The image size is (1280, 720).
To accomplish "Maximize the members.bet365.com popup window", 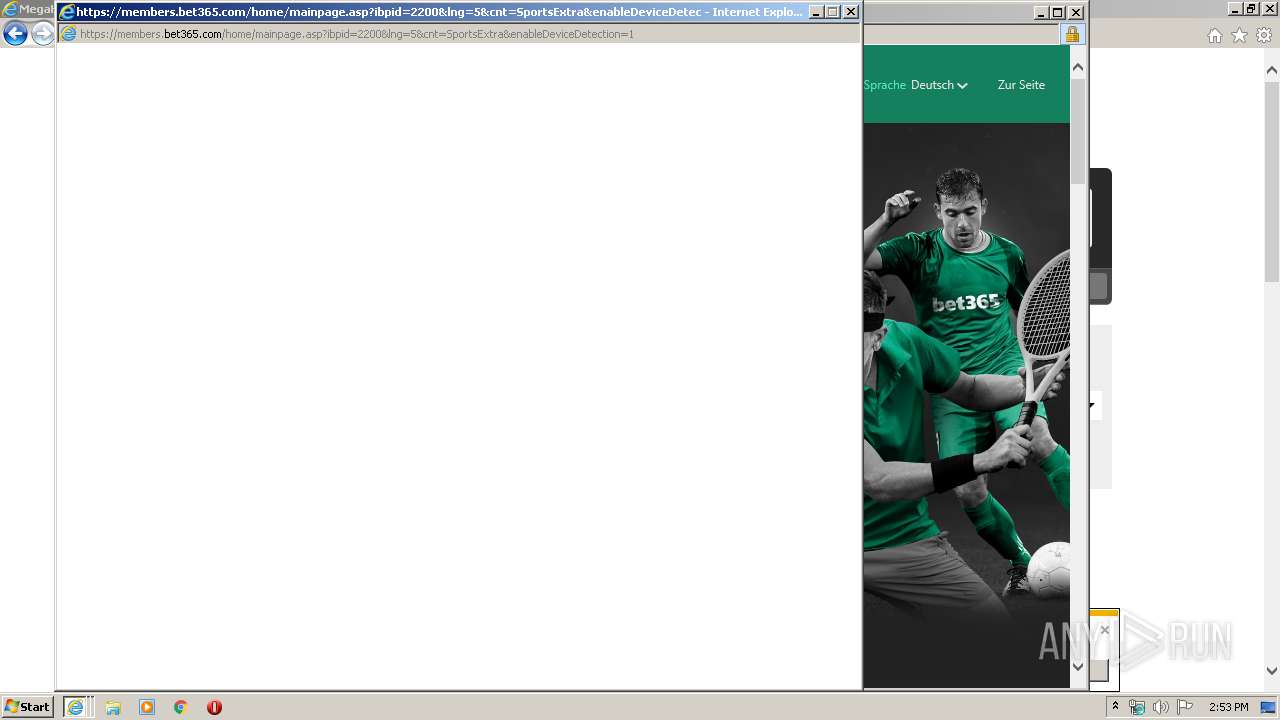I will [x=833, y=12].
